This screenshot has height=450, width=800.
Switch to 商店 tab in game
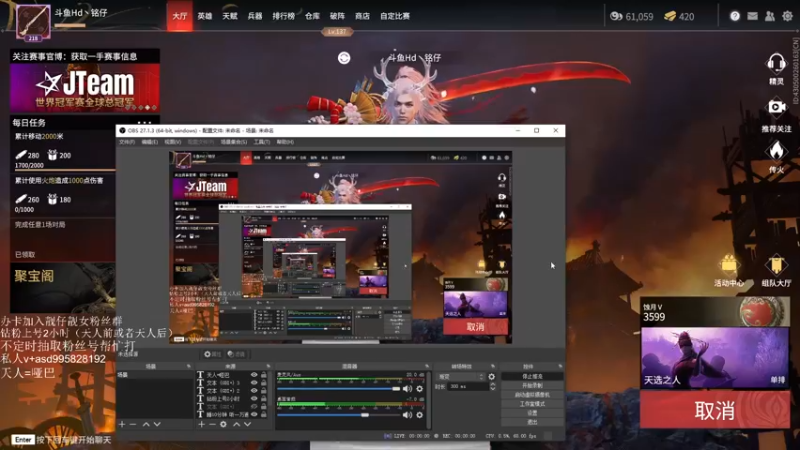point(362,16)
